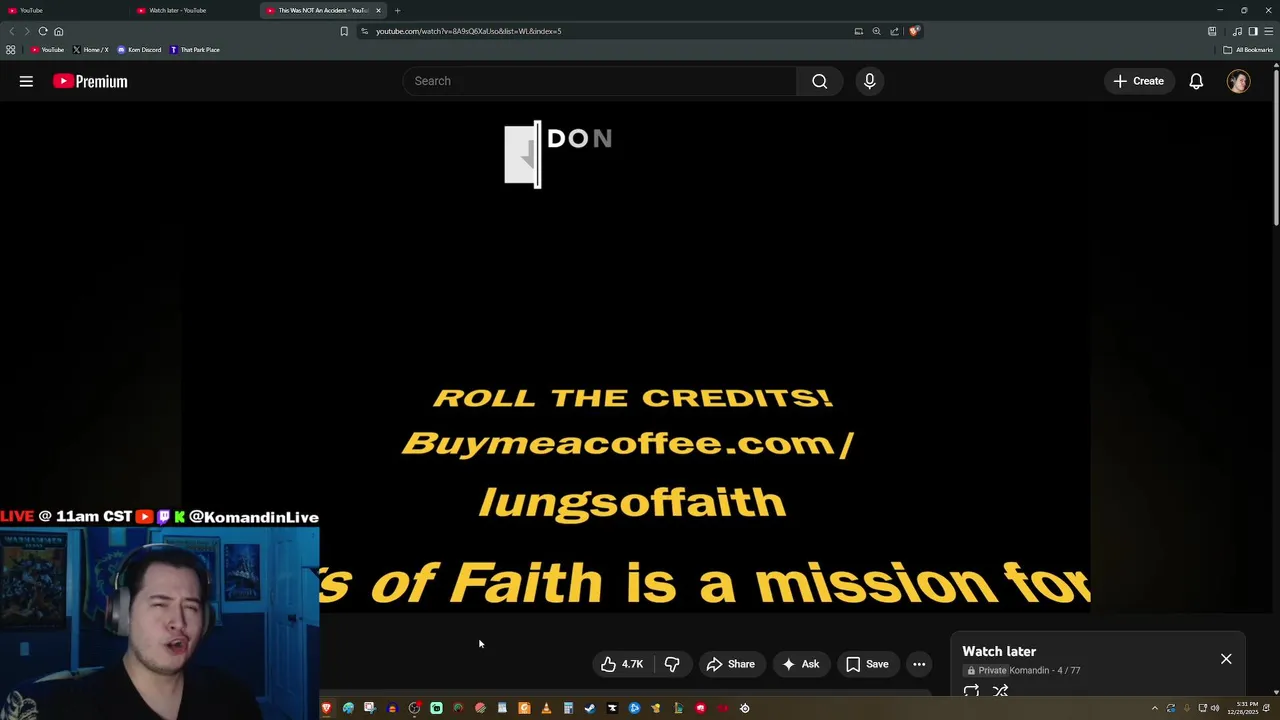Bookmark this page from the address bar
This screenshot has height=720, width=1280.
coord(344,31)
